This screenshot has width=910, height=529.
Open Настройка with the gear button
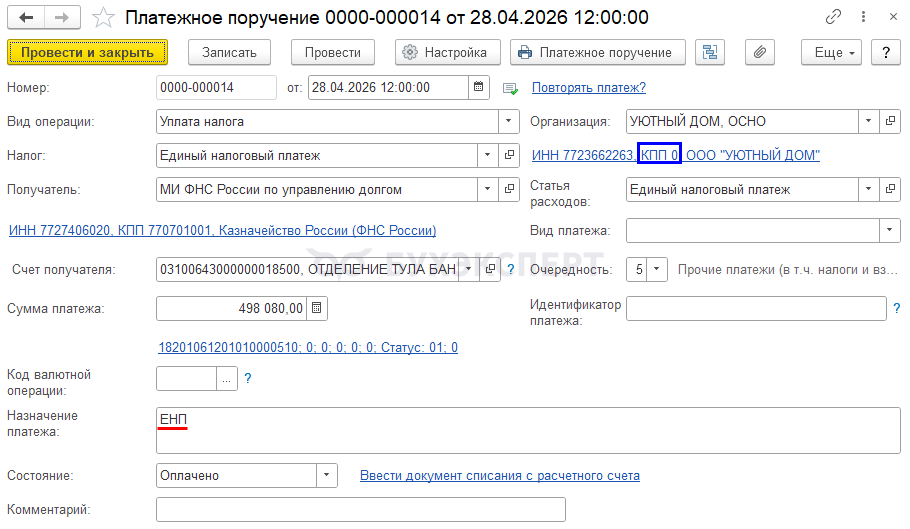447,52
